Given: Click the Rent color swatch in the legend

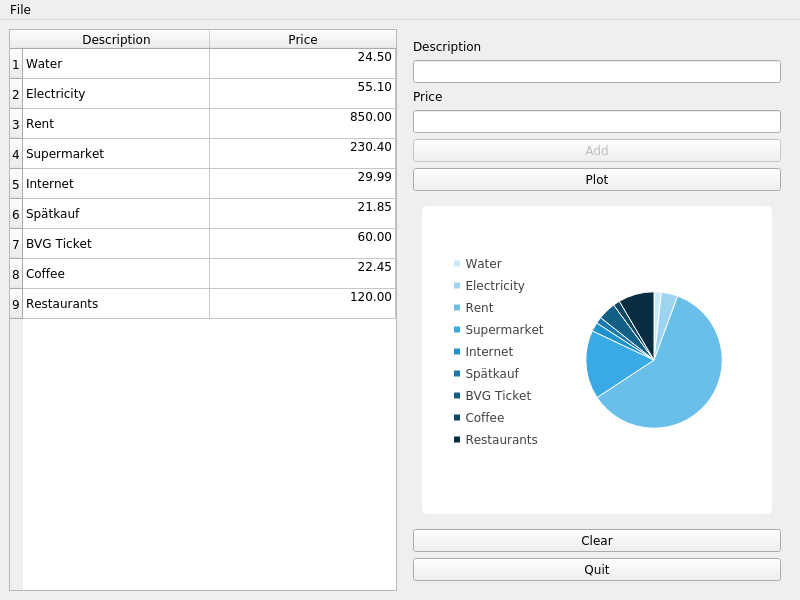Looking at the screenshot, I should pos(456,307).
